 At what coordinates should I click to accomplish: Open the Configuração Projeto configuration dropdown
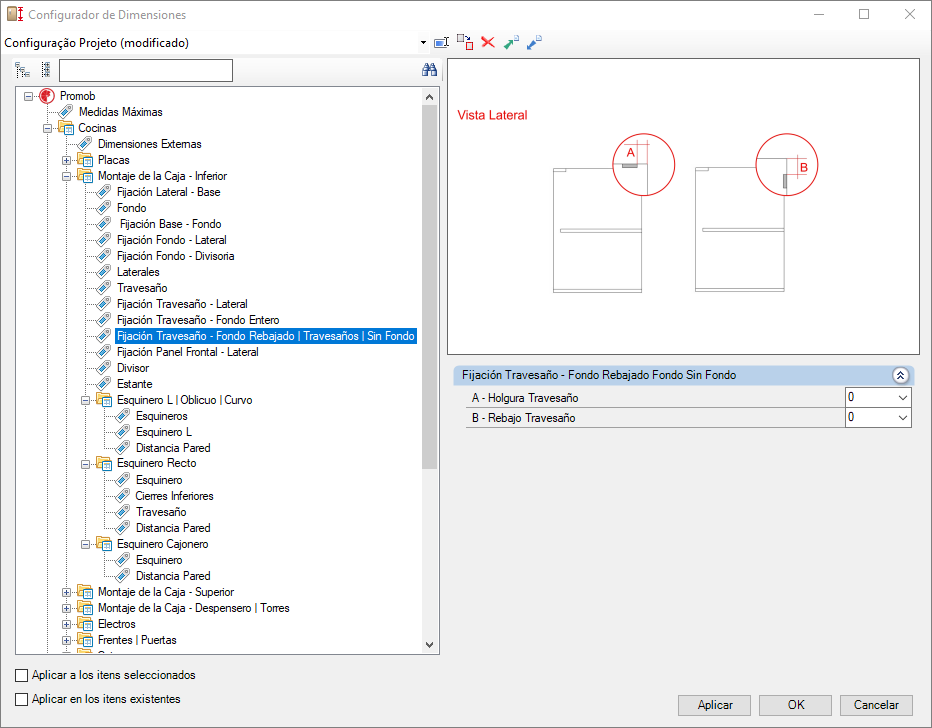point(423,43)
